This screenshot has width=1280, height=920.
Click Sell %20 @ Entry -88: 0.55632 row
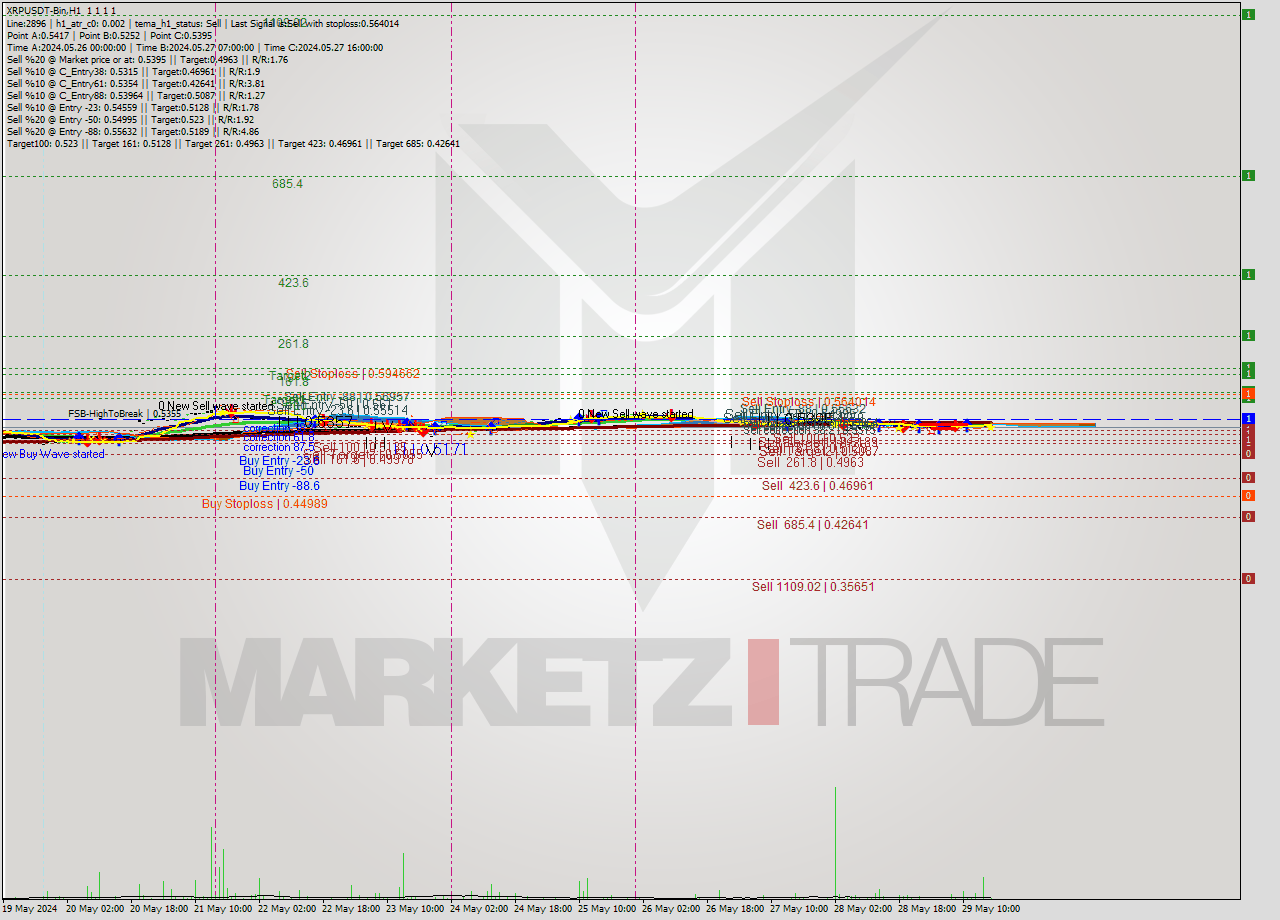[133, 131]
